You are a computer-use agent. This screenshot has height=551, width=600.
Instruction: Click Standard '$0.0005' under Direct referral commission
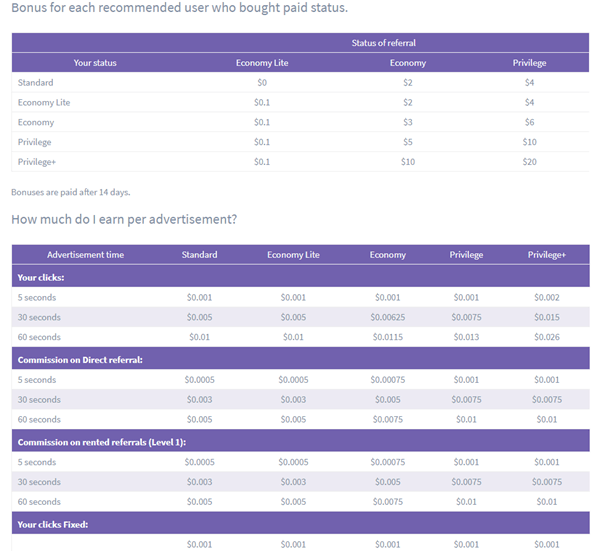tap(199, 380)
